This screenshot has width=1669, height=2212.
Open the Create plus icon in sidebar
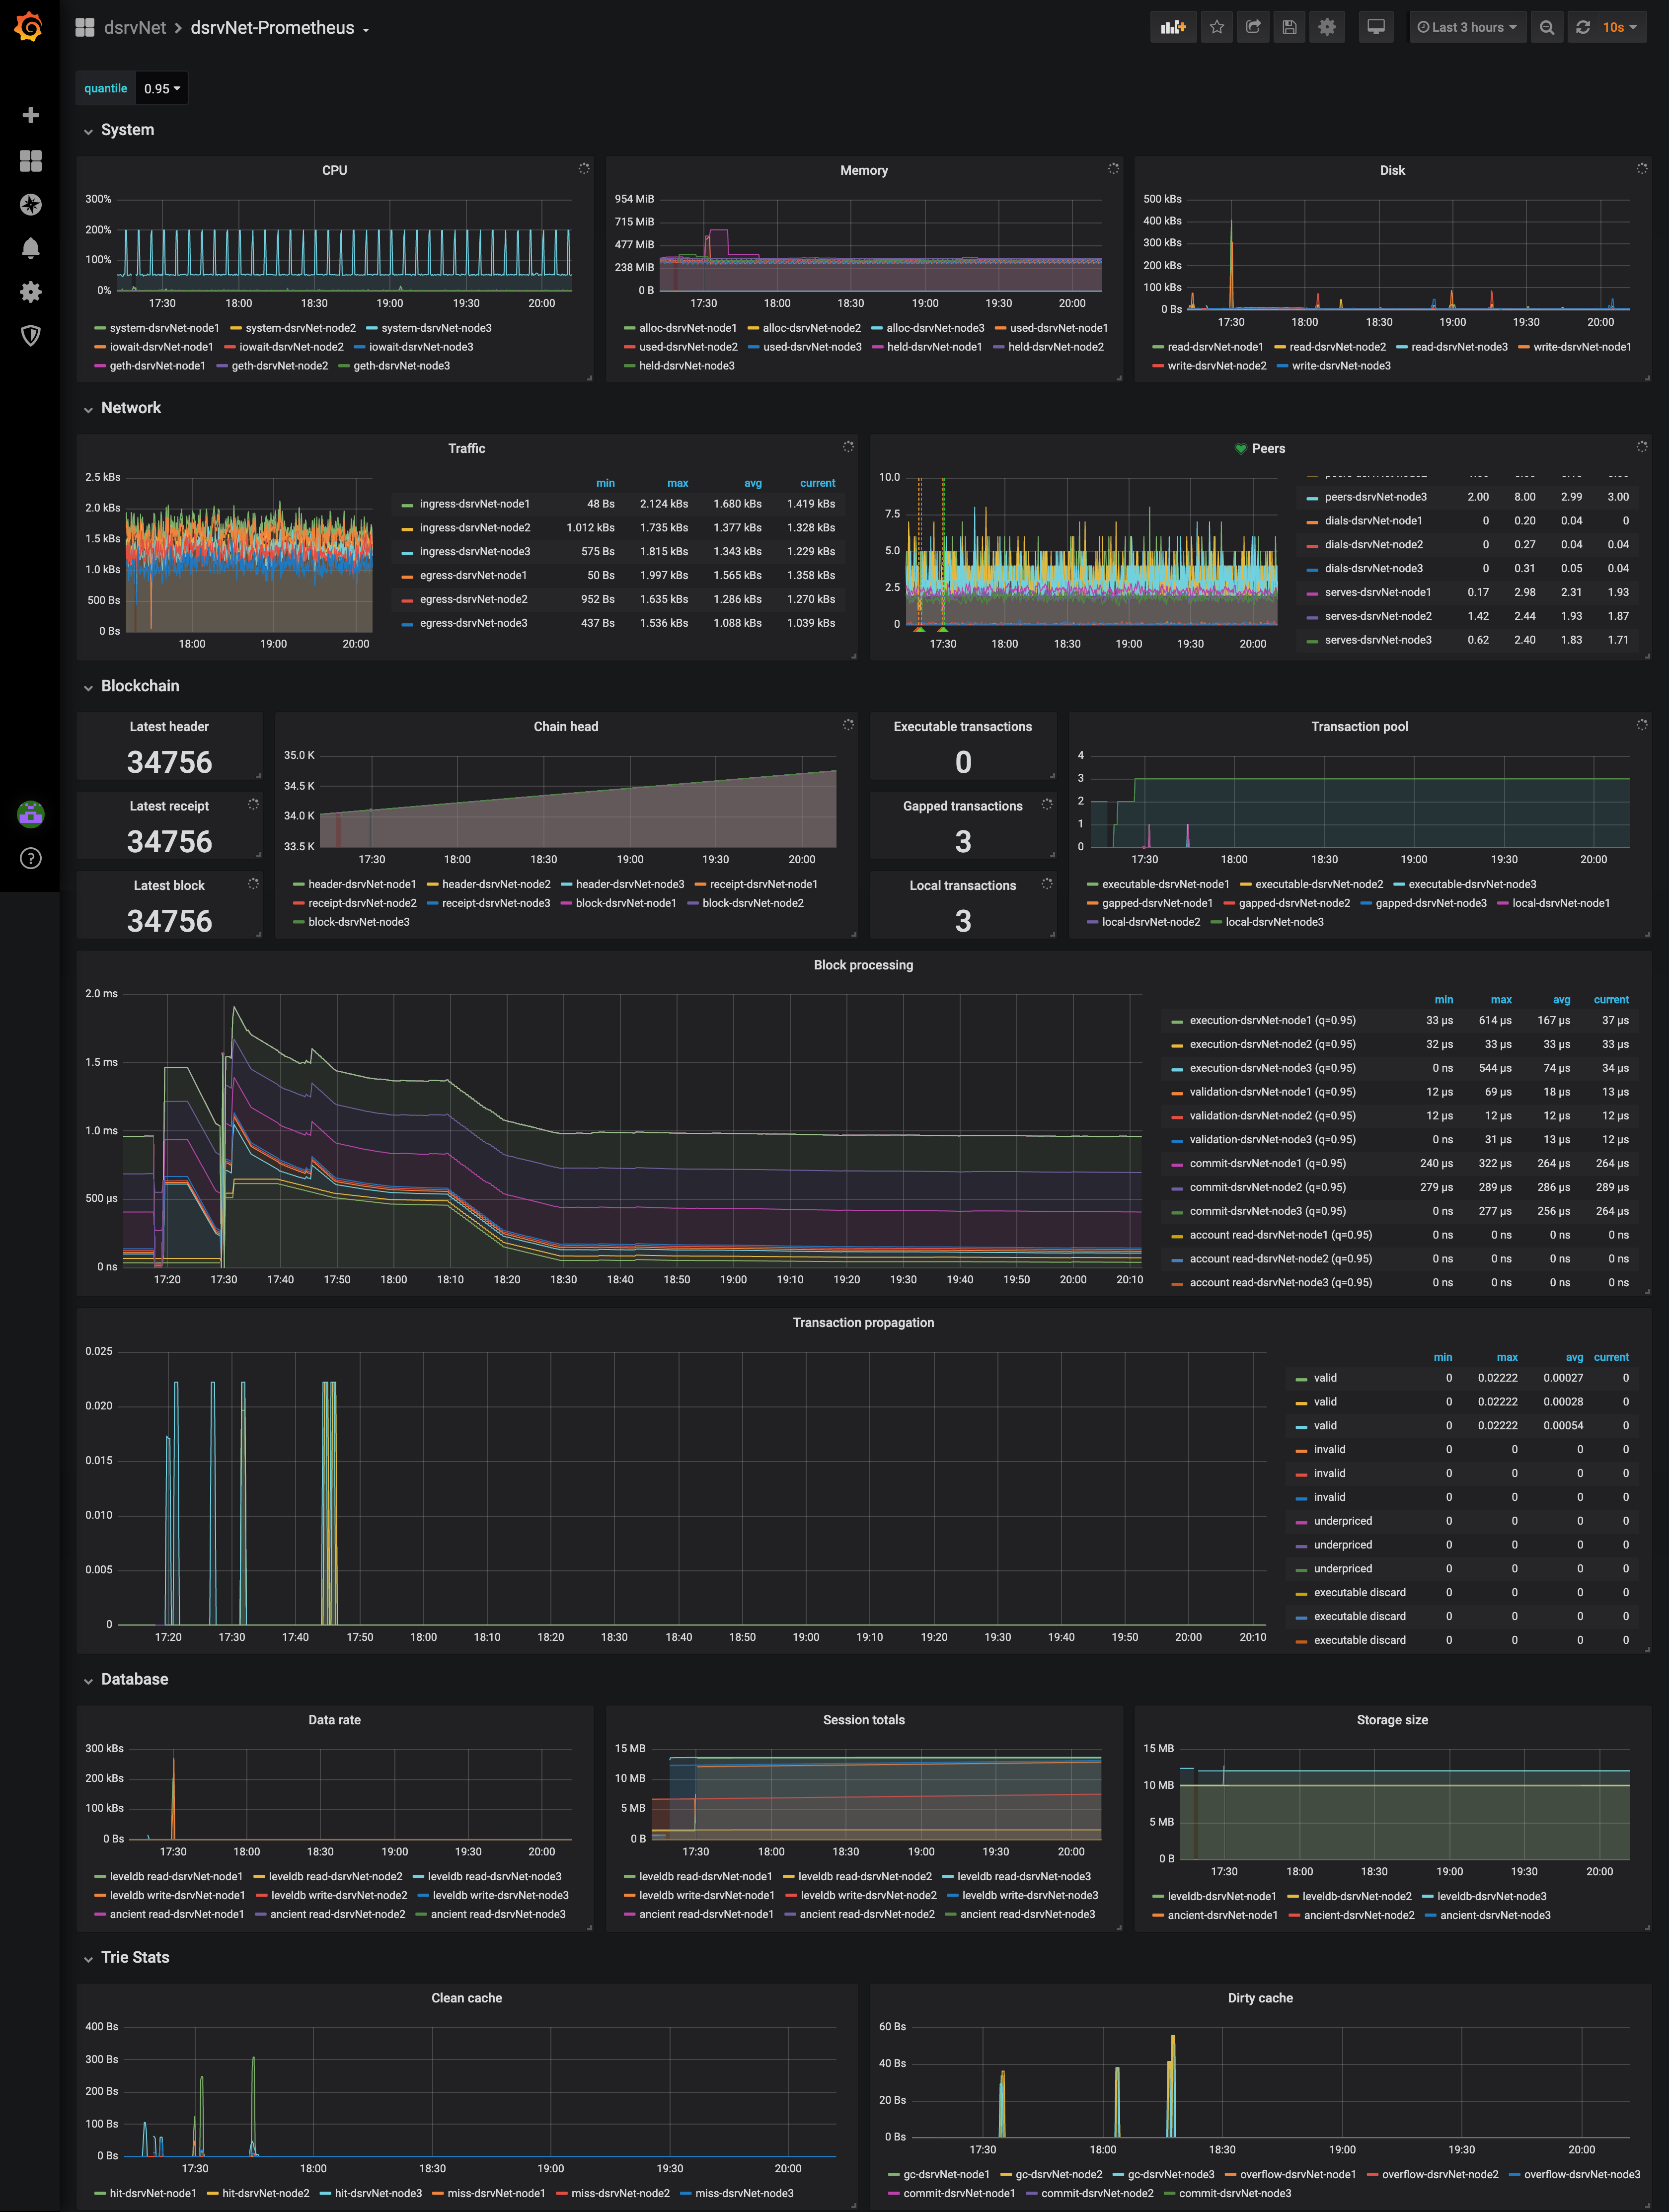[31, 115]
